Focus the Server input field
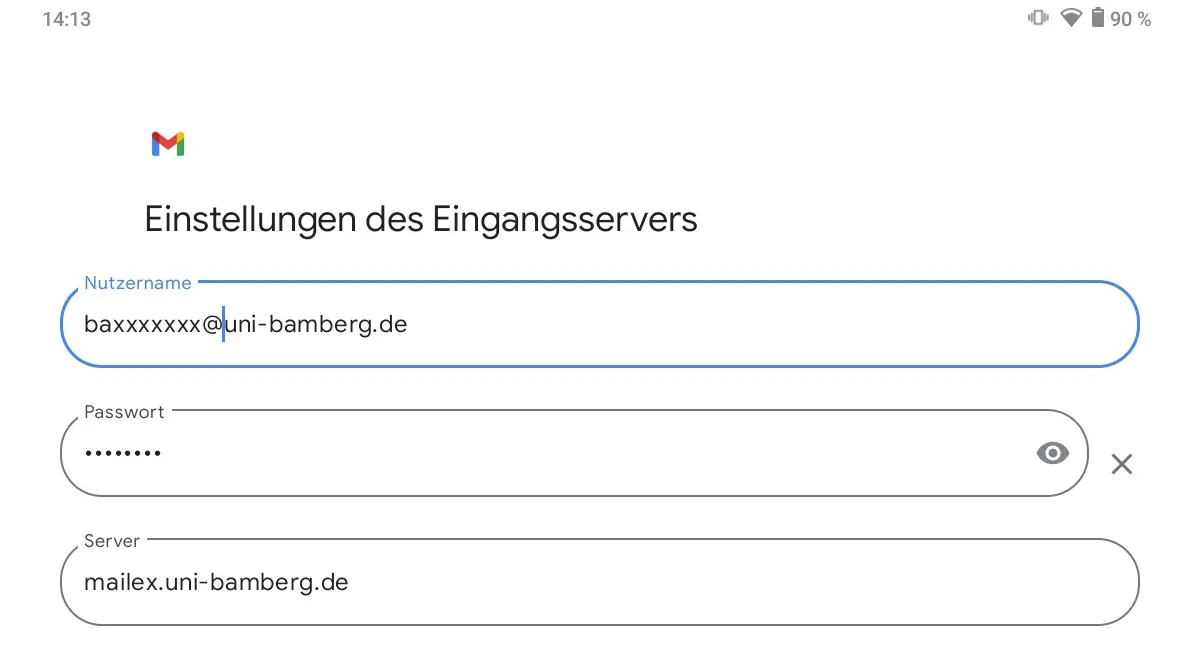 tap(600, 582)
